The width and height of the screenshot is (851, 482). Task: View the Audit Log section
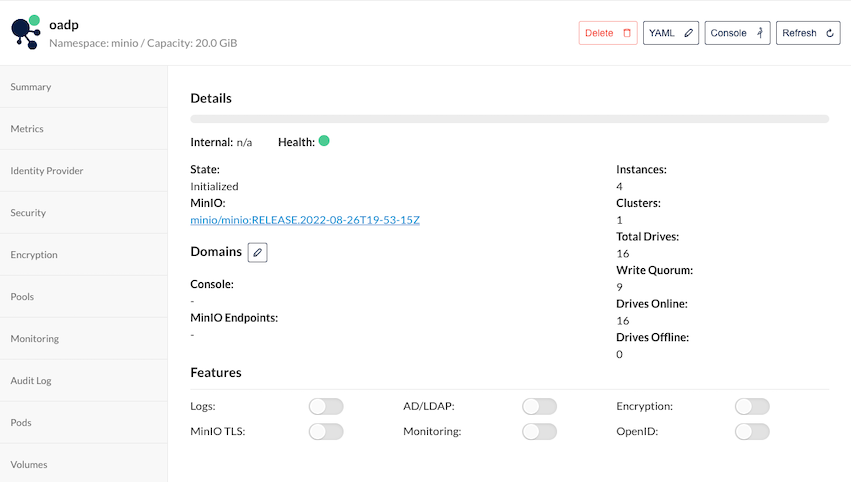84,380
